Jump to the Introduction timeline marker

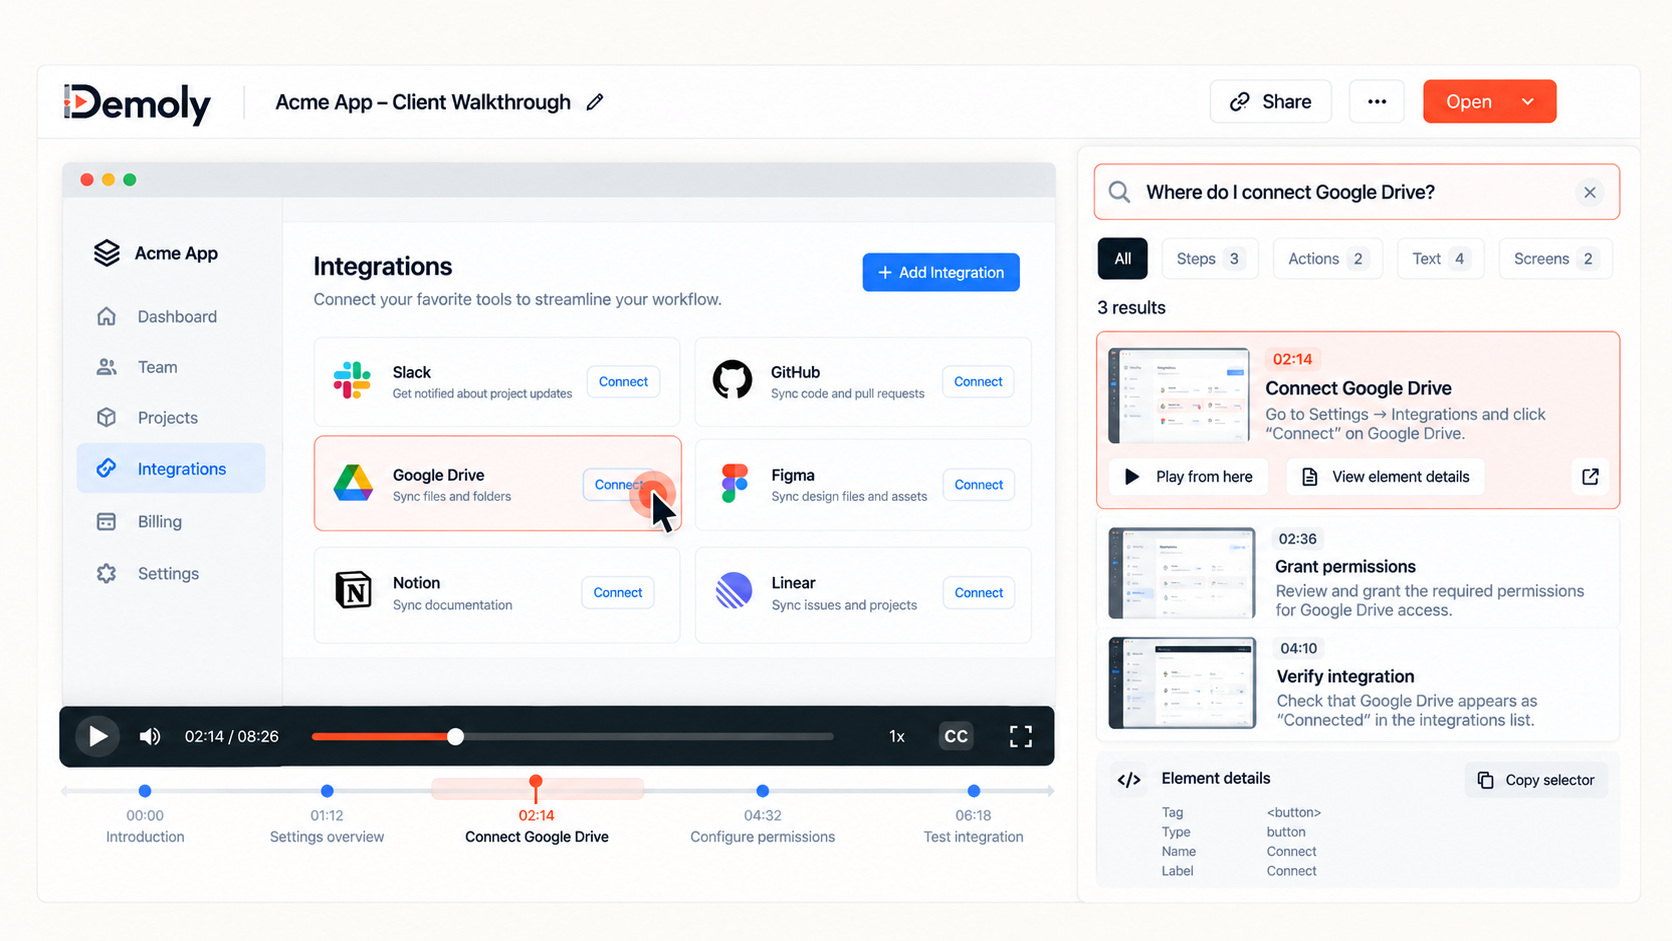[x=145, y=791]
